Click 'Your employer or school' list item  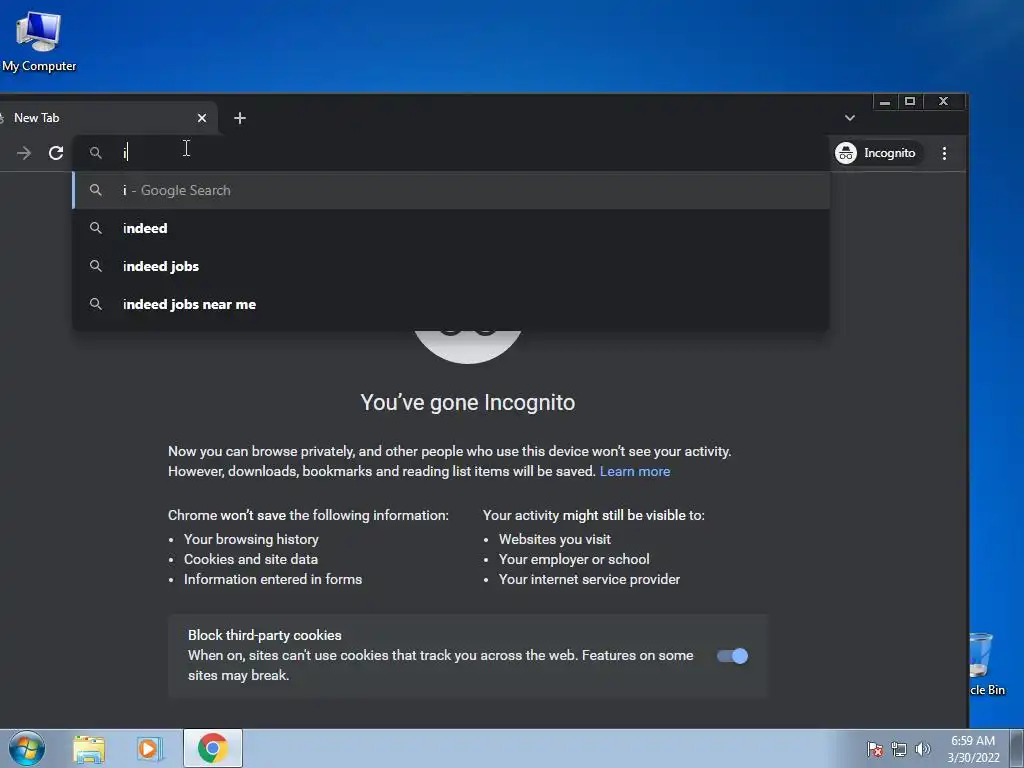tap(574, 560)
